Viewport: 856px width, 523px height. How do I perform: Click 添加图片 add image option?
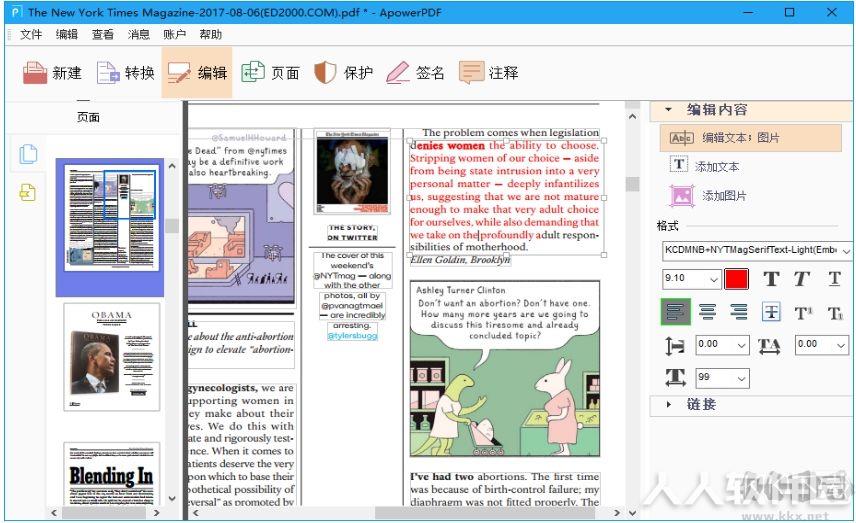click(x=708, y=195)
